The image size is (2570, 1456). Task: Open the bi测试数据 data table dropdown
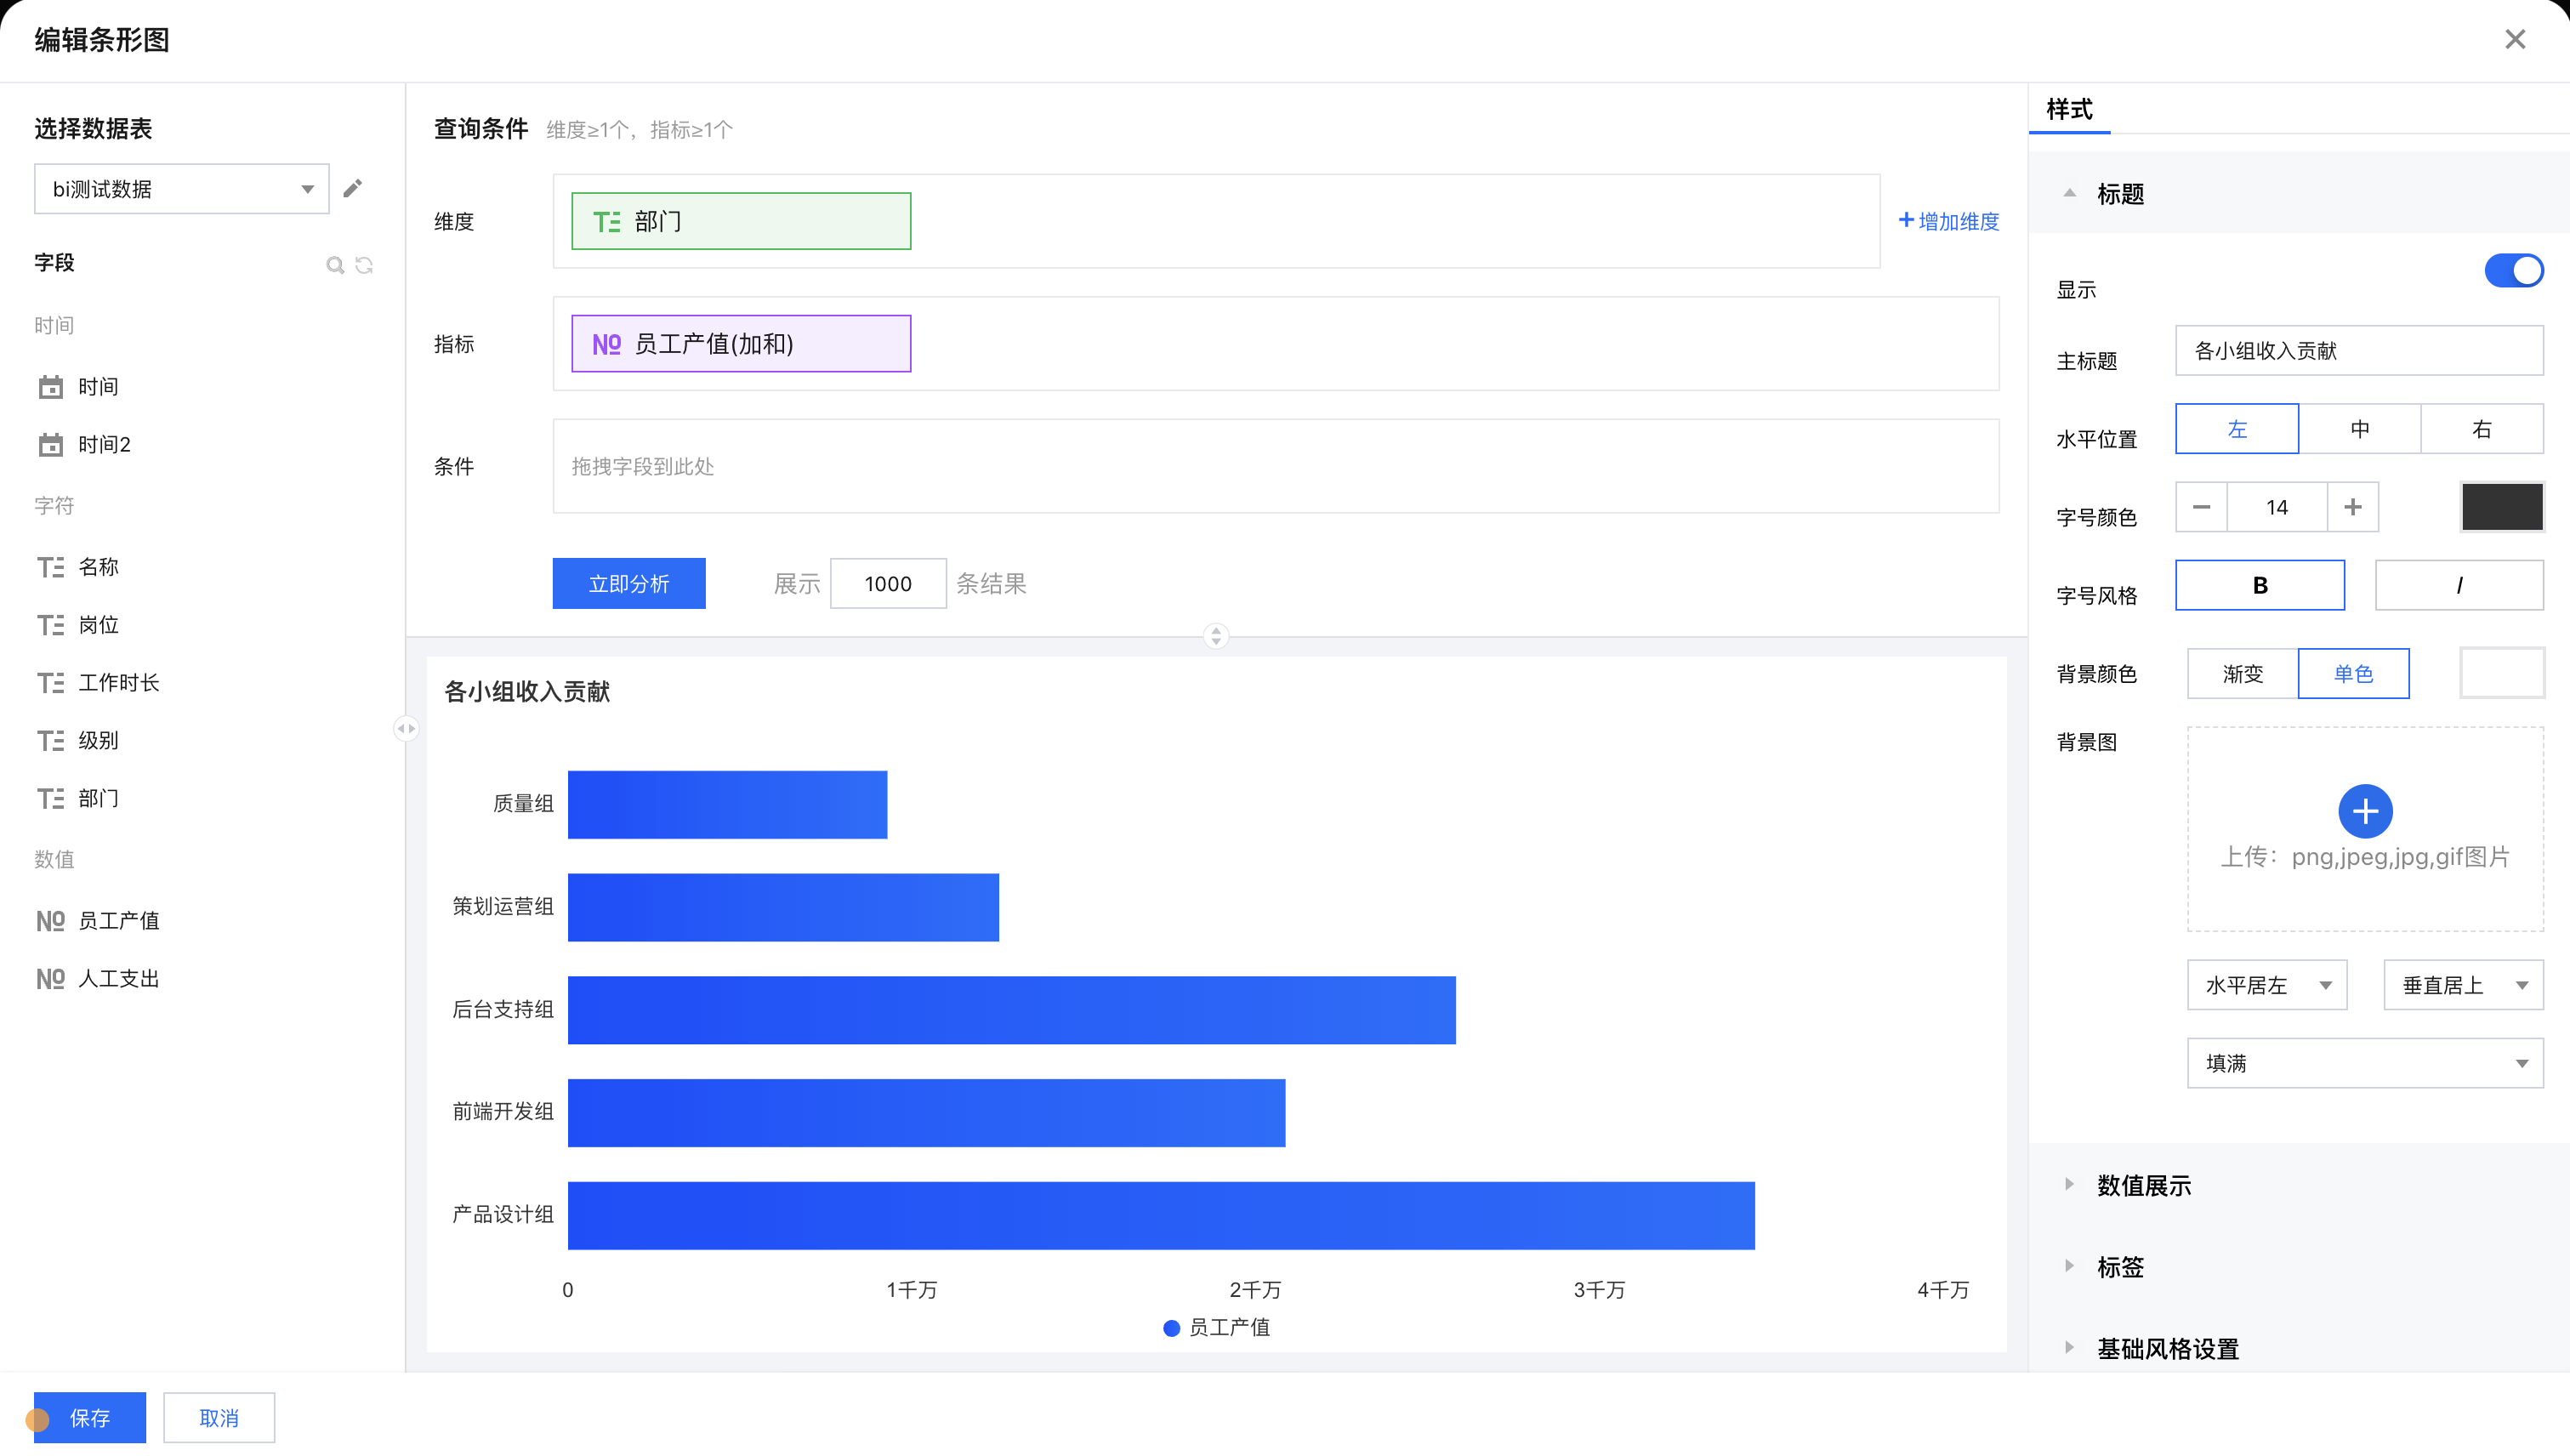pyautogui.click(x=182, y=189)
